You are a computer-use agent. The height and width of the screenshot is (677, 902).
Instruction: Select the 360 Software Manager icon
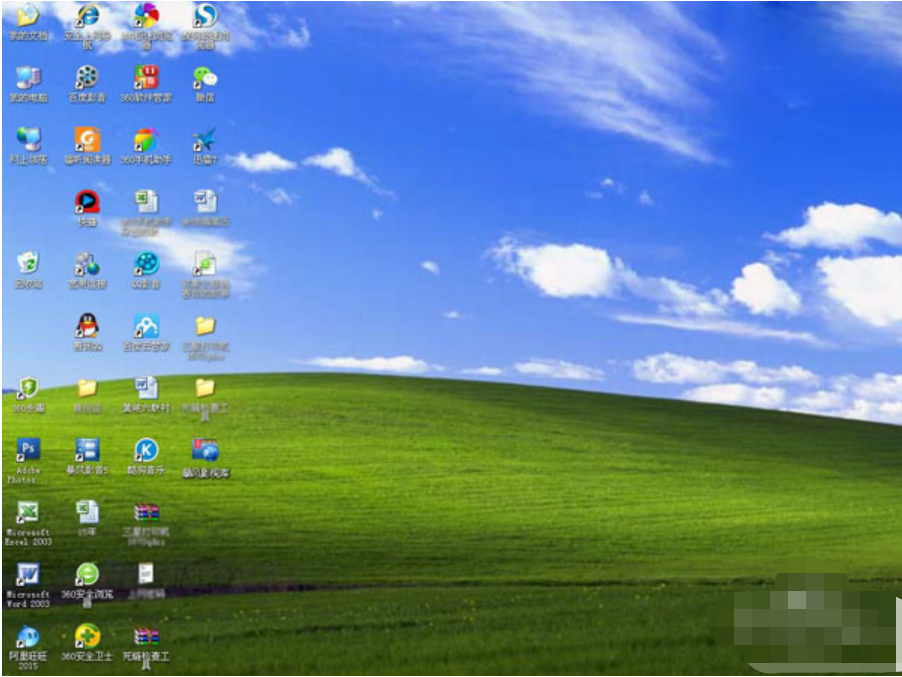pos(146,78)
